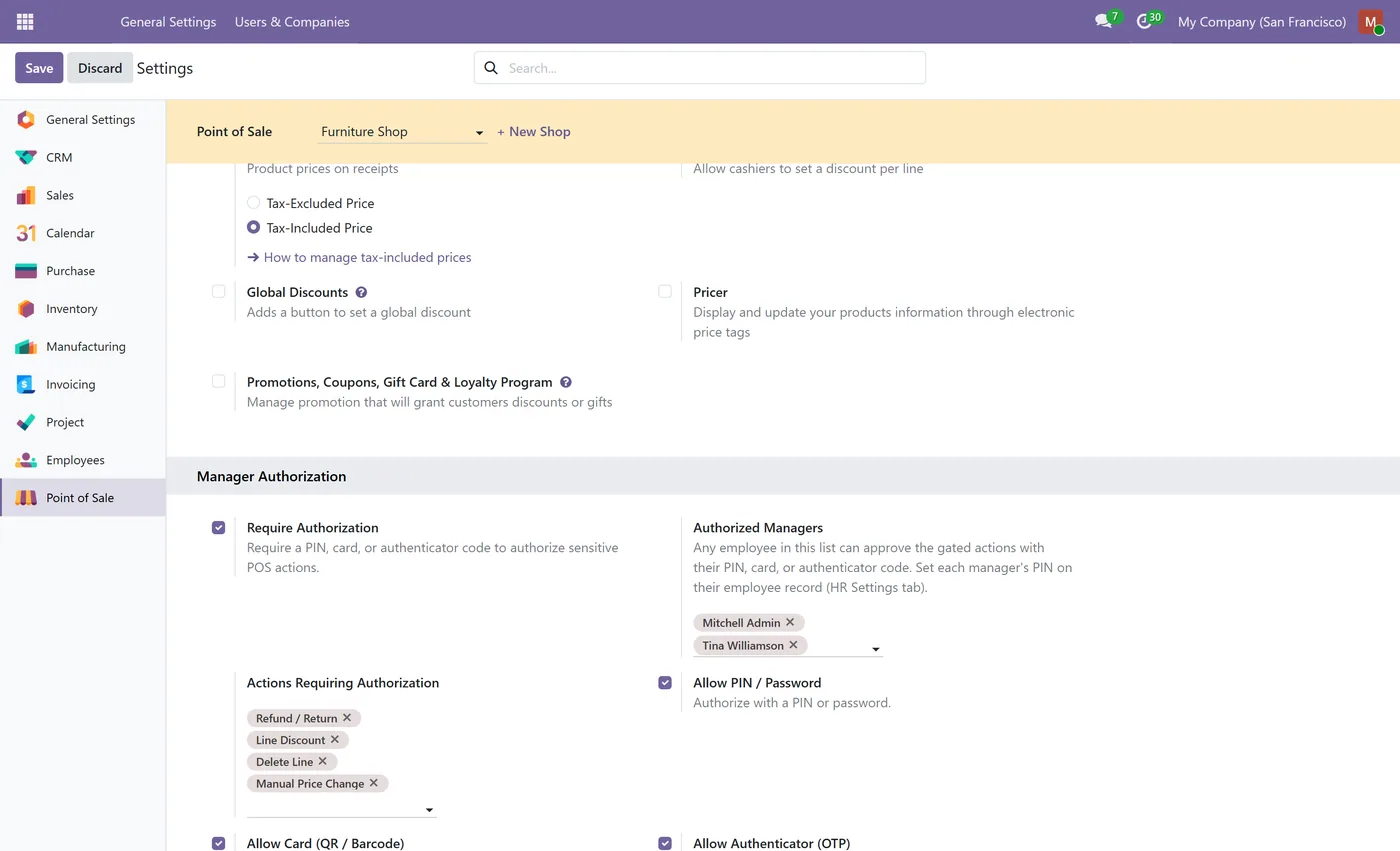Remove the Line Discount action tag
Screen dimensions: 1400x851
[335, 740]
